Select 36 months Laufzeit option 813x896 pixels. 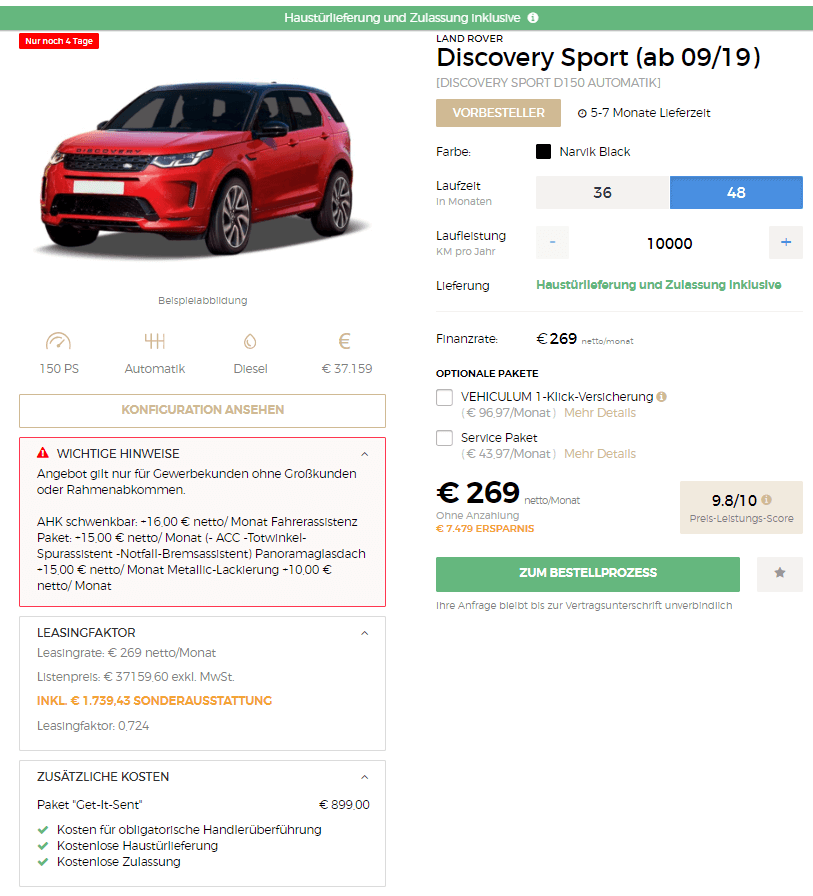603,193
